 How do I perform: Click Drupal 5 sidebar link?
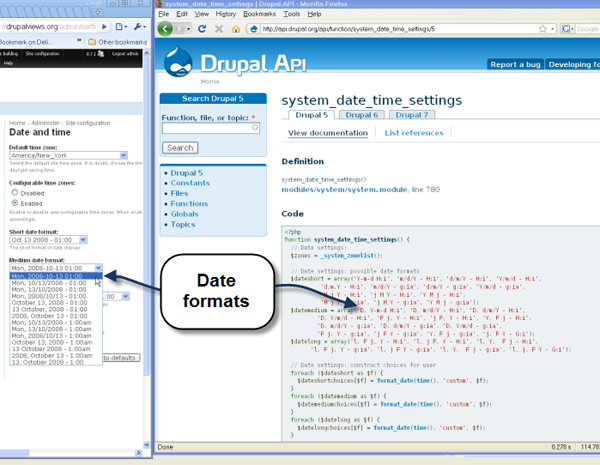(x=187, y=173)
